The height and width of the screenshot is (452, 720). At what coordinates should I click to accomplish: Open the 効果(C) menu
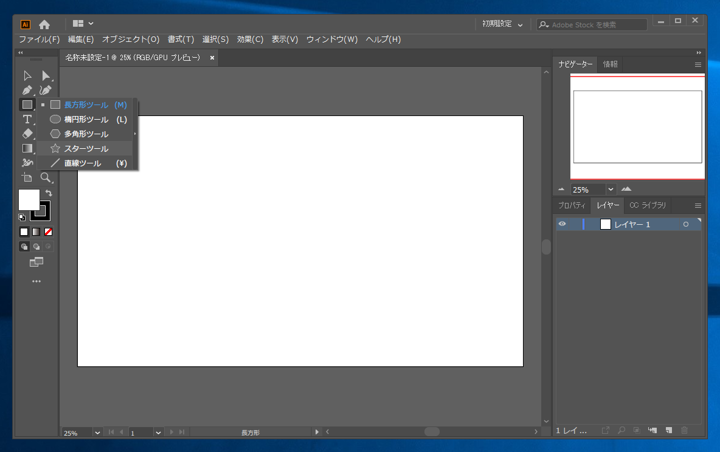[250, 40]
